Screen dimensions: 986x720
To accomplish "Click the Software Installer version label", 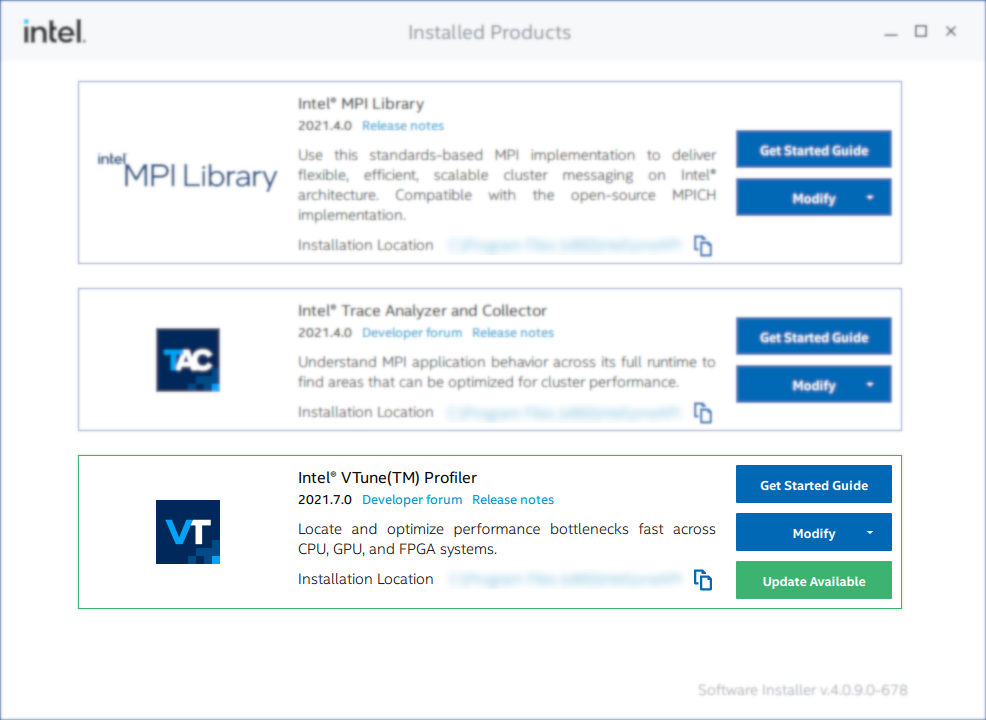I will [802, 690].
